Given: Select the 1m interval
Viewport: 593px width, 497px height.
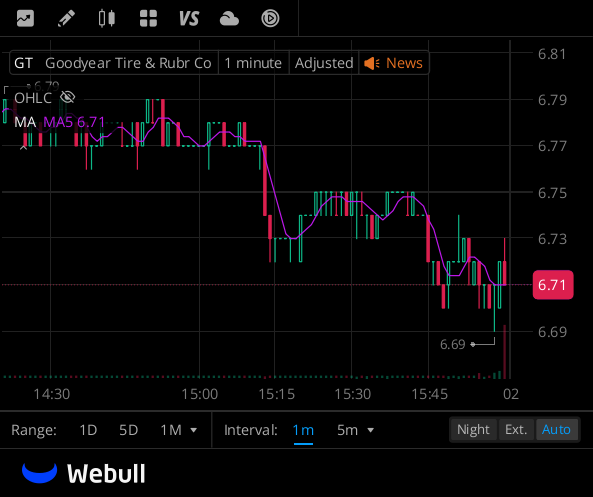Looking at the screenshot, I should click(303, 430).
